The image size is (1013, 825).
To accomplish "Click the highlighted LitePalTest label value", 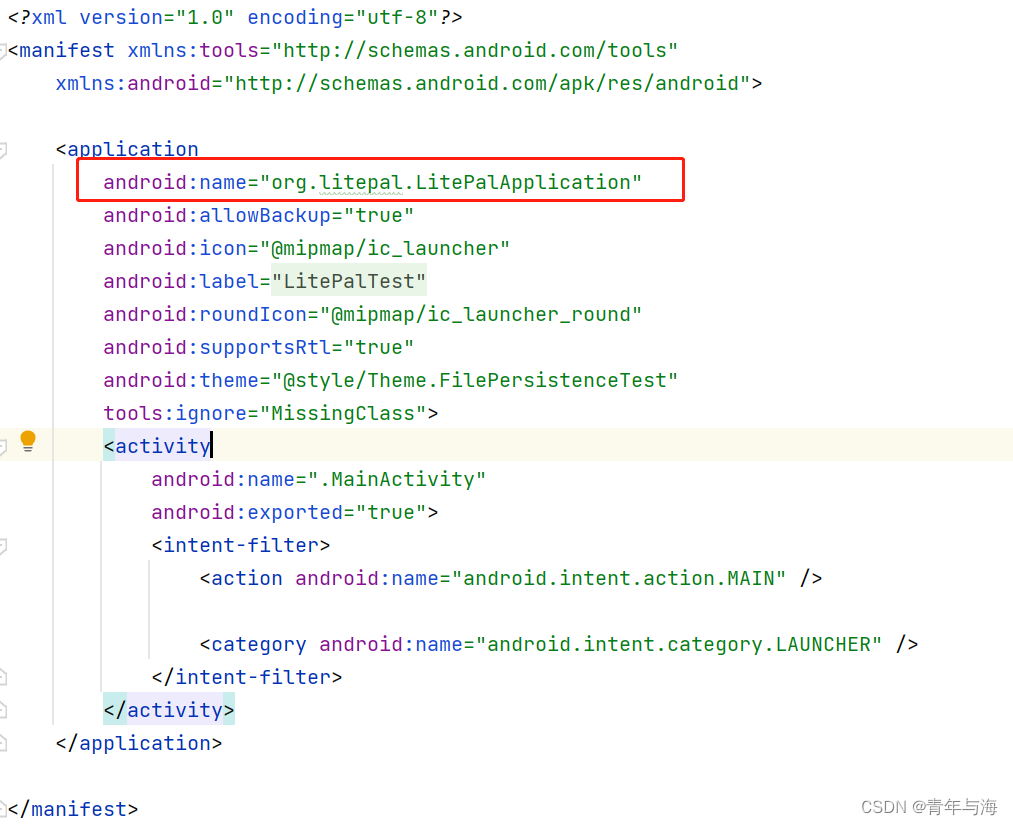I will pyautogui.click(x=348, y=281).
